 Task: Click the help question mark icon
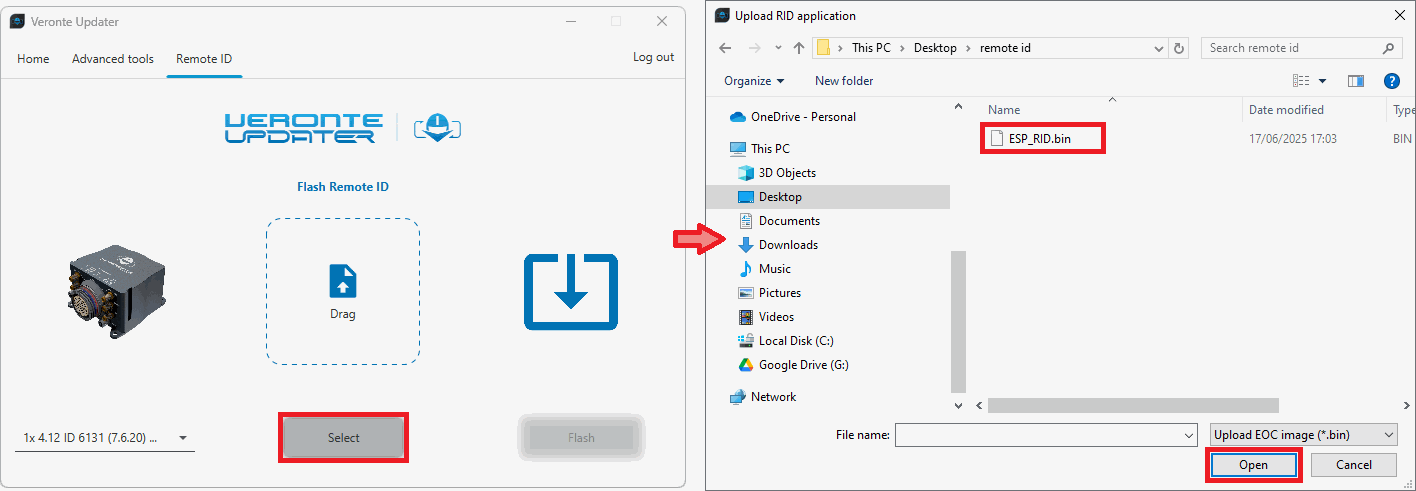click(x=1390, y=81)
